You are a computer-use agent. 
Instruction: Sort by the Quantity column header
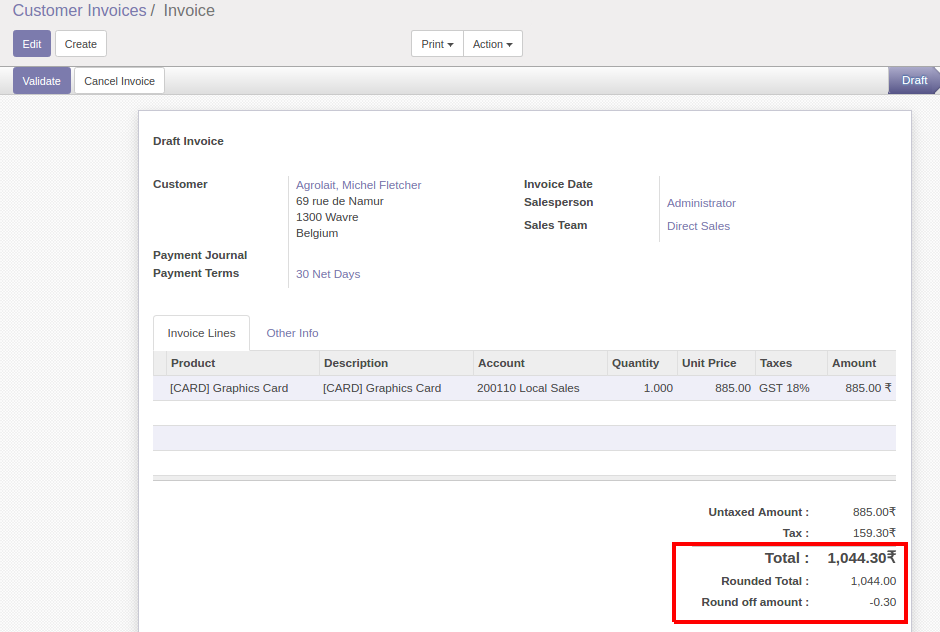[635, 363]
